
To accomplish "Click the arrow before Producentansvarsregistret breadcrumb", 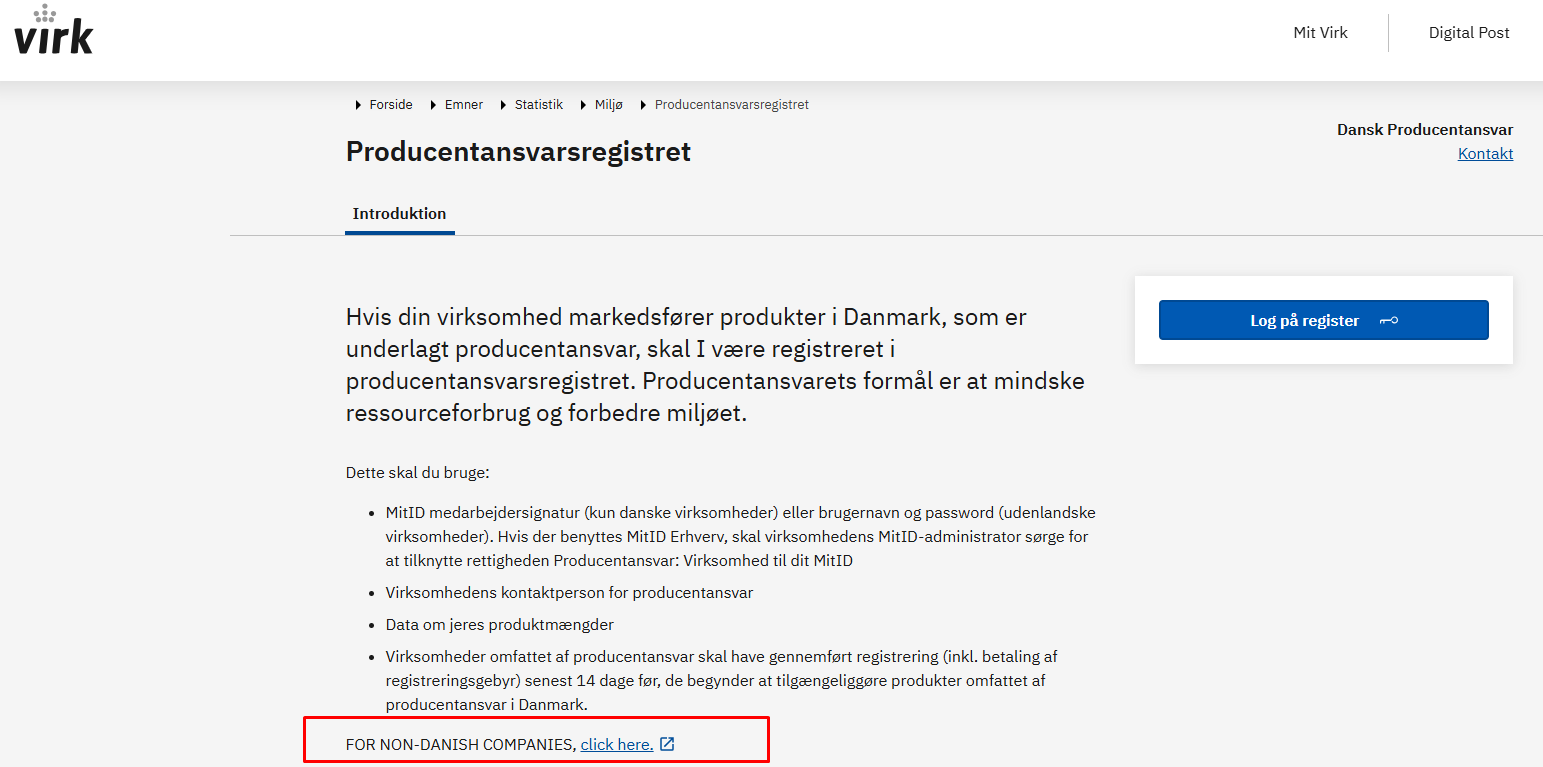I will (644, 105).
